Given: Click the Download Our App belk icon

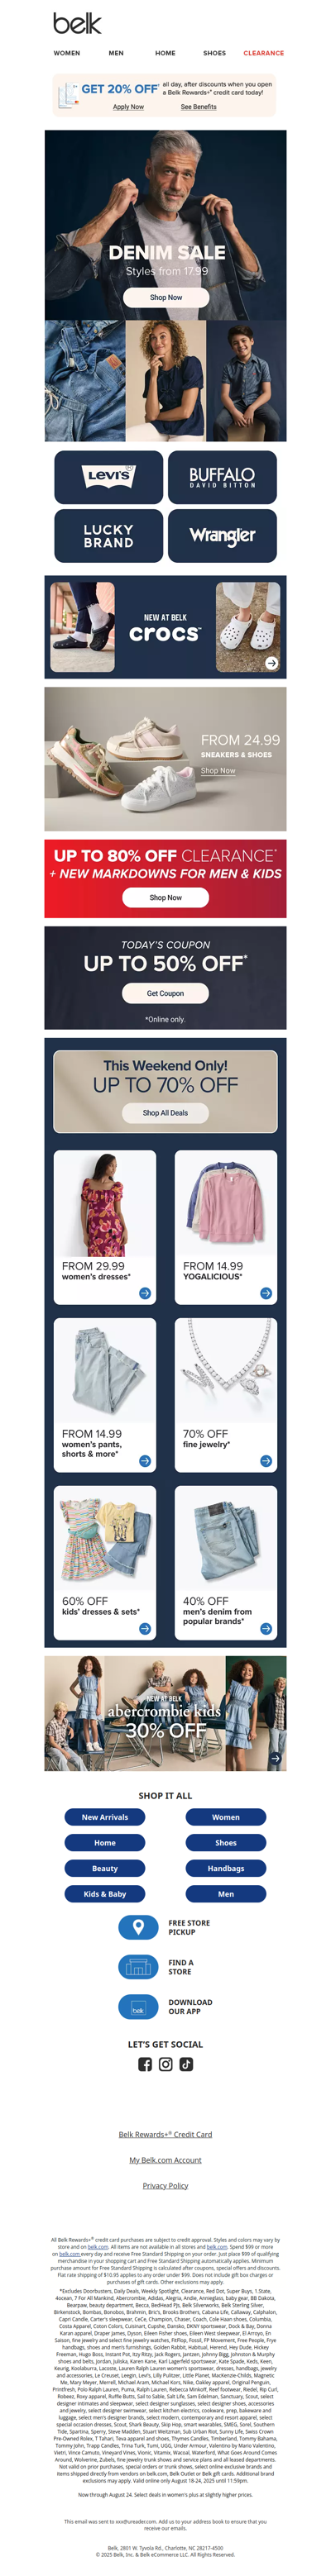Looking at the screenshot, I should pos(138,2006).
